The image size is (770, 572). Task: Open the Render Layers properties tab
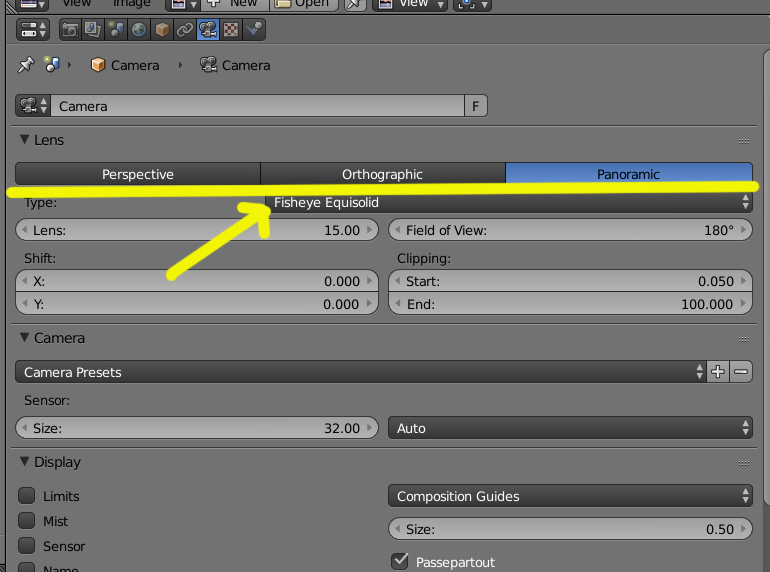coord(92,30)
